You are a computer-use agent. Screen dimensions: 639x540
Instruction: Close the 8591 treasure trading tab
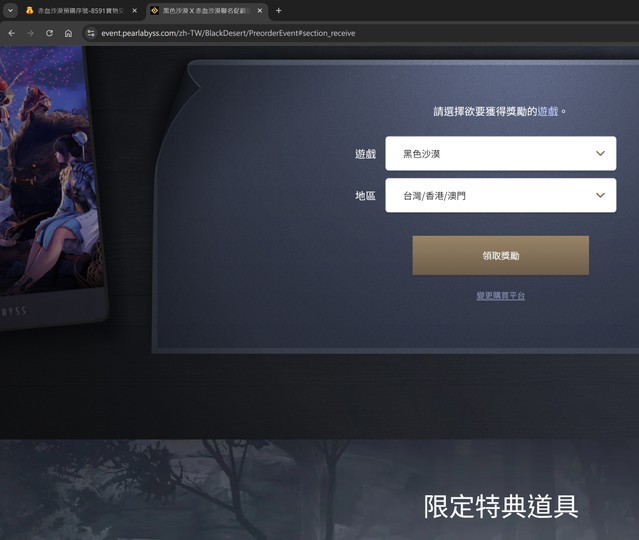134,10
